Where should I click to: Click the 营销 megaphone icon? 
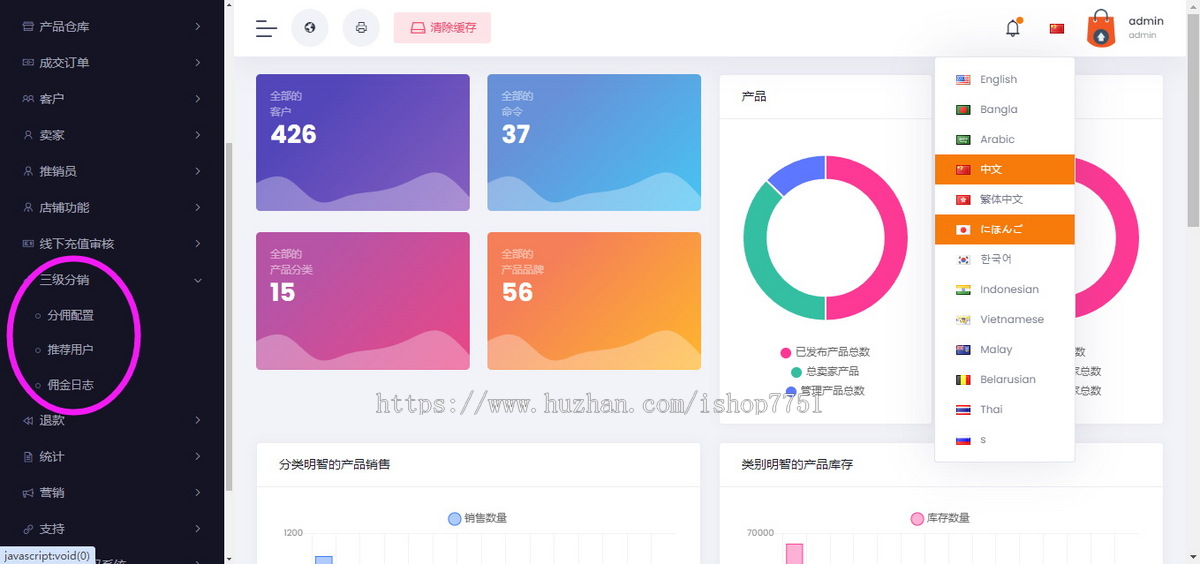click(29, 493)
